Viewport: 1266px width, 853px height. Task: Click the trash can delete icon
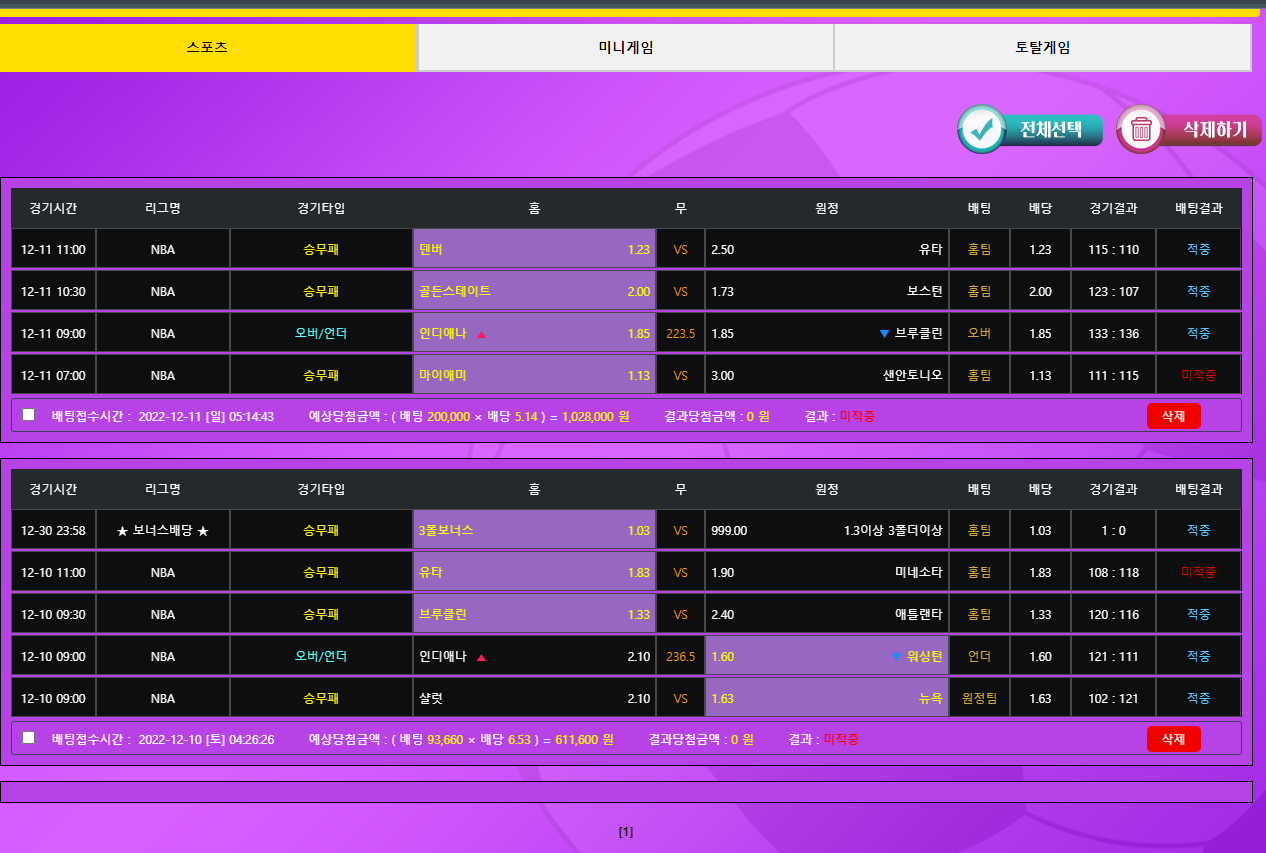pos(1141,129)
